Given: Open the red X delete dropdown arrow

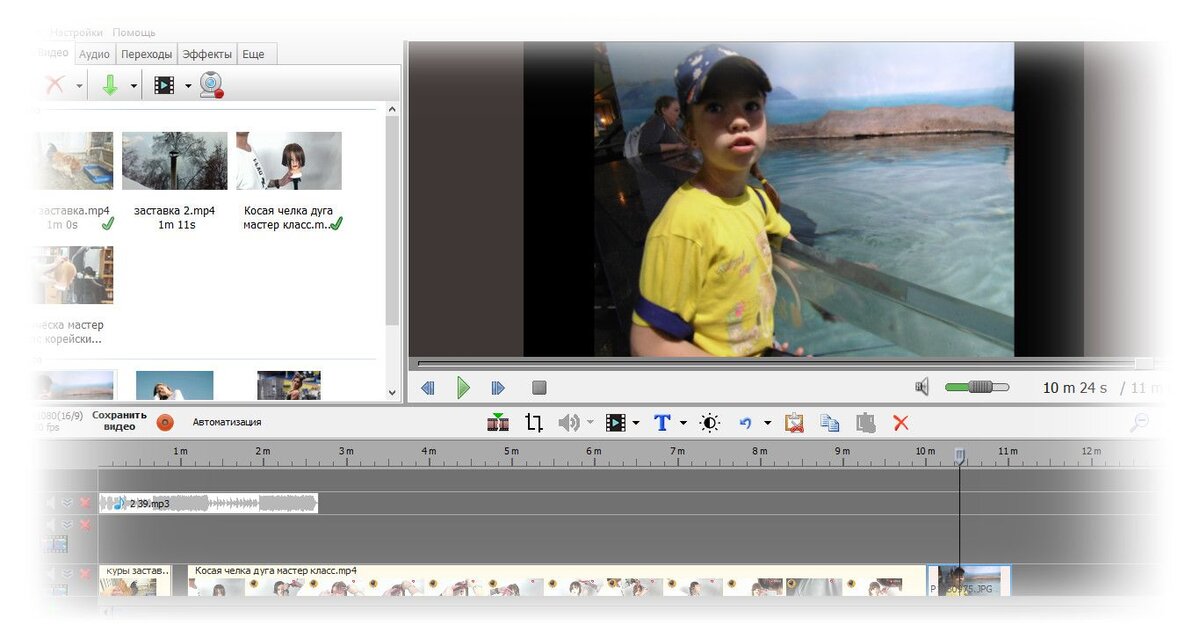Looking at the screenshot, I should 80,86.
